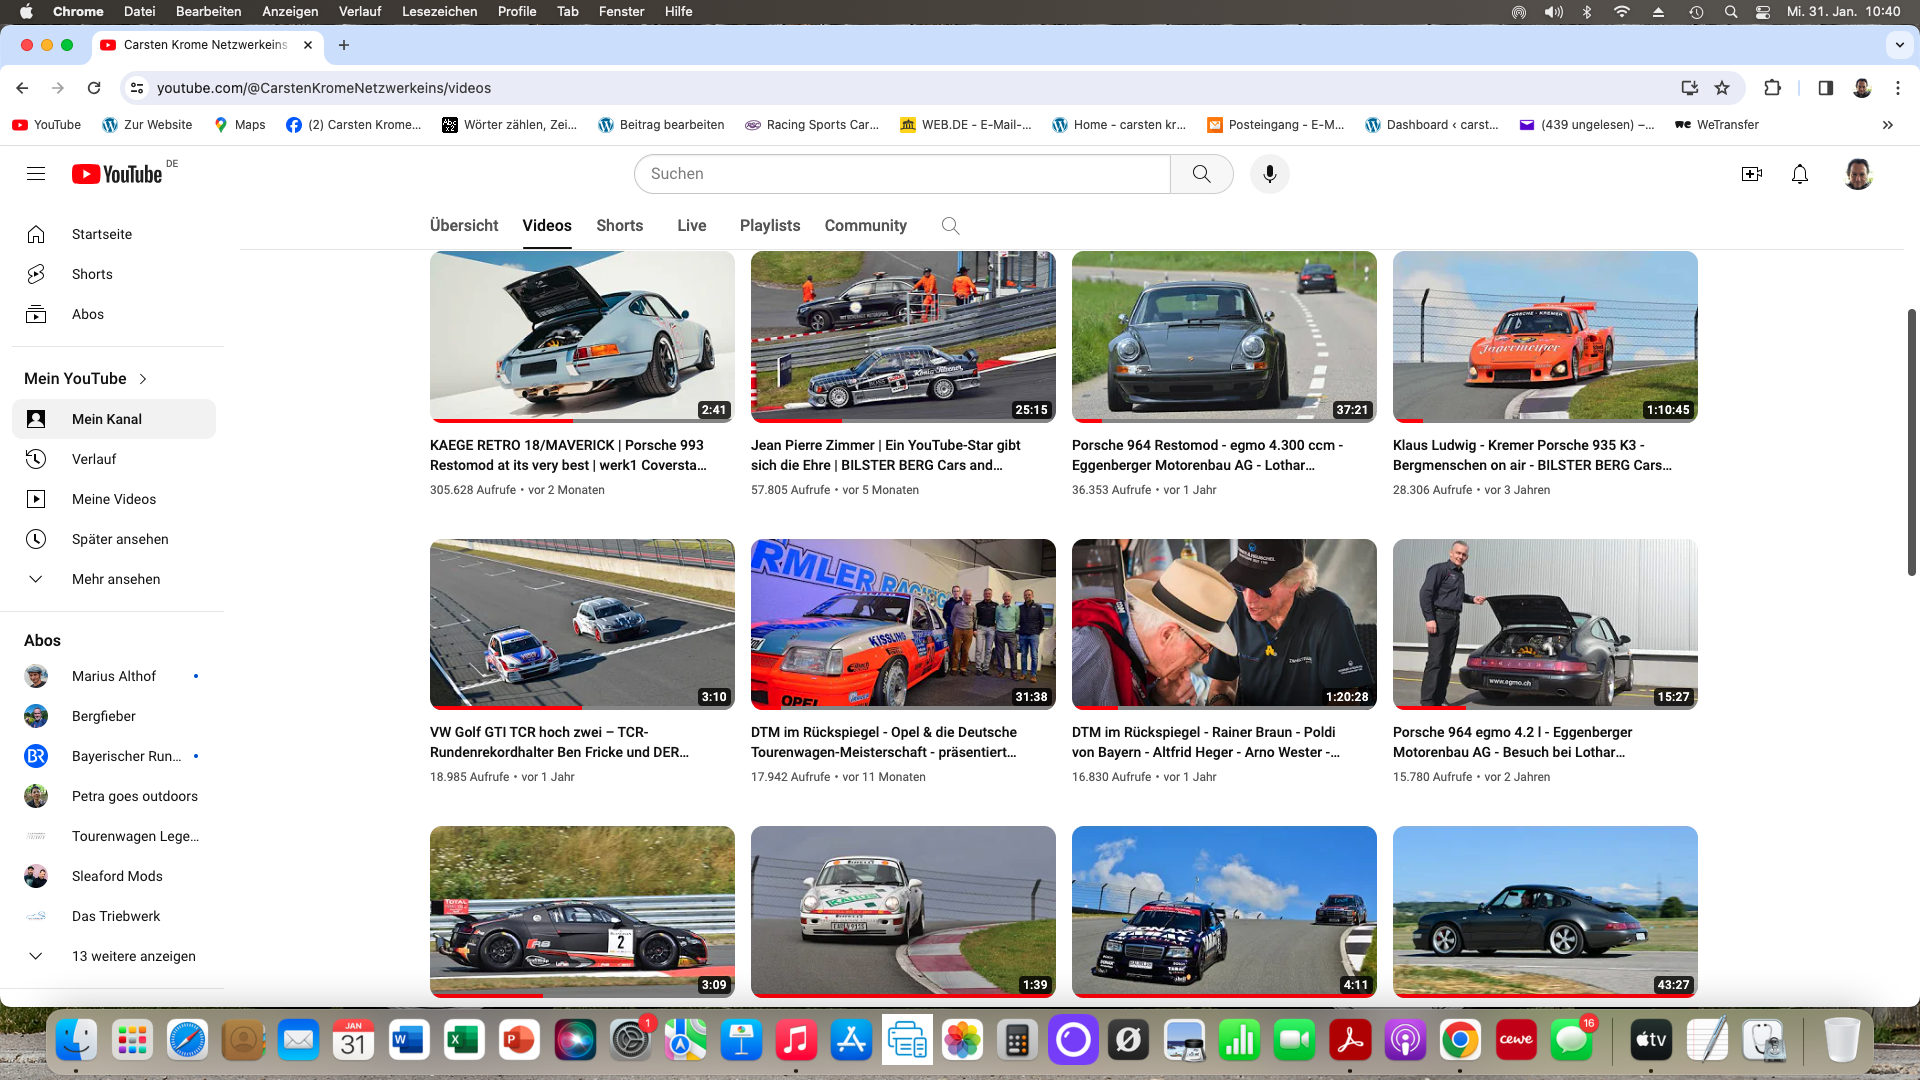This screenshot has height=1080, width=1920.
Task: Go back in Chrome
Action: pos(22,88)
